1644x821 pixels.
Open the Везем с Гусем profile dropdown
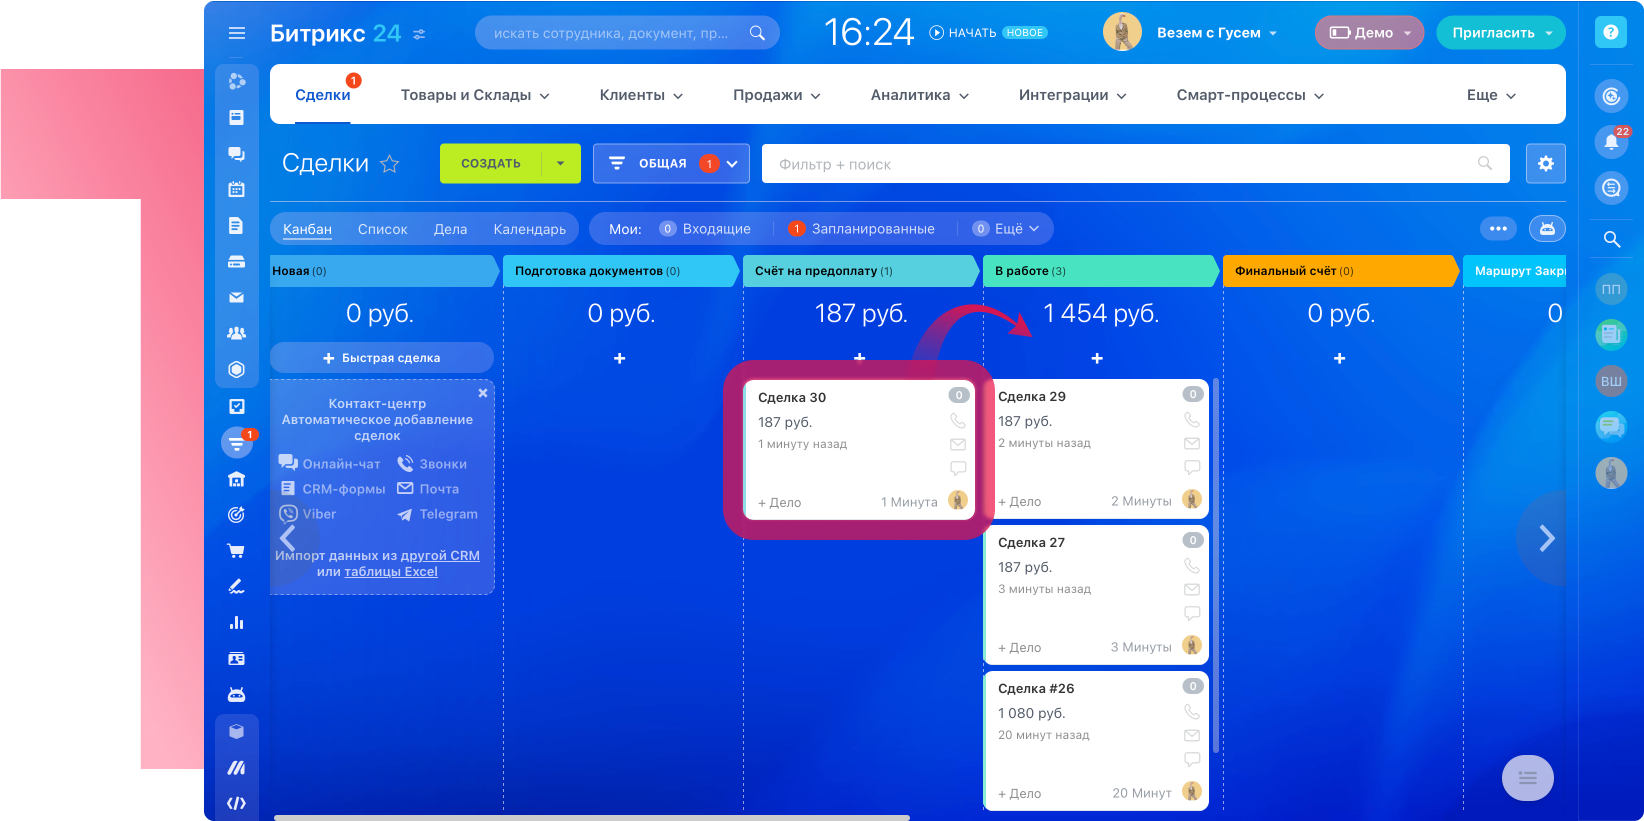tap(1217, 33)
